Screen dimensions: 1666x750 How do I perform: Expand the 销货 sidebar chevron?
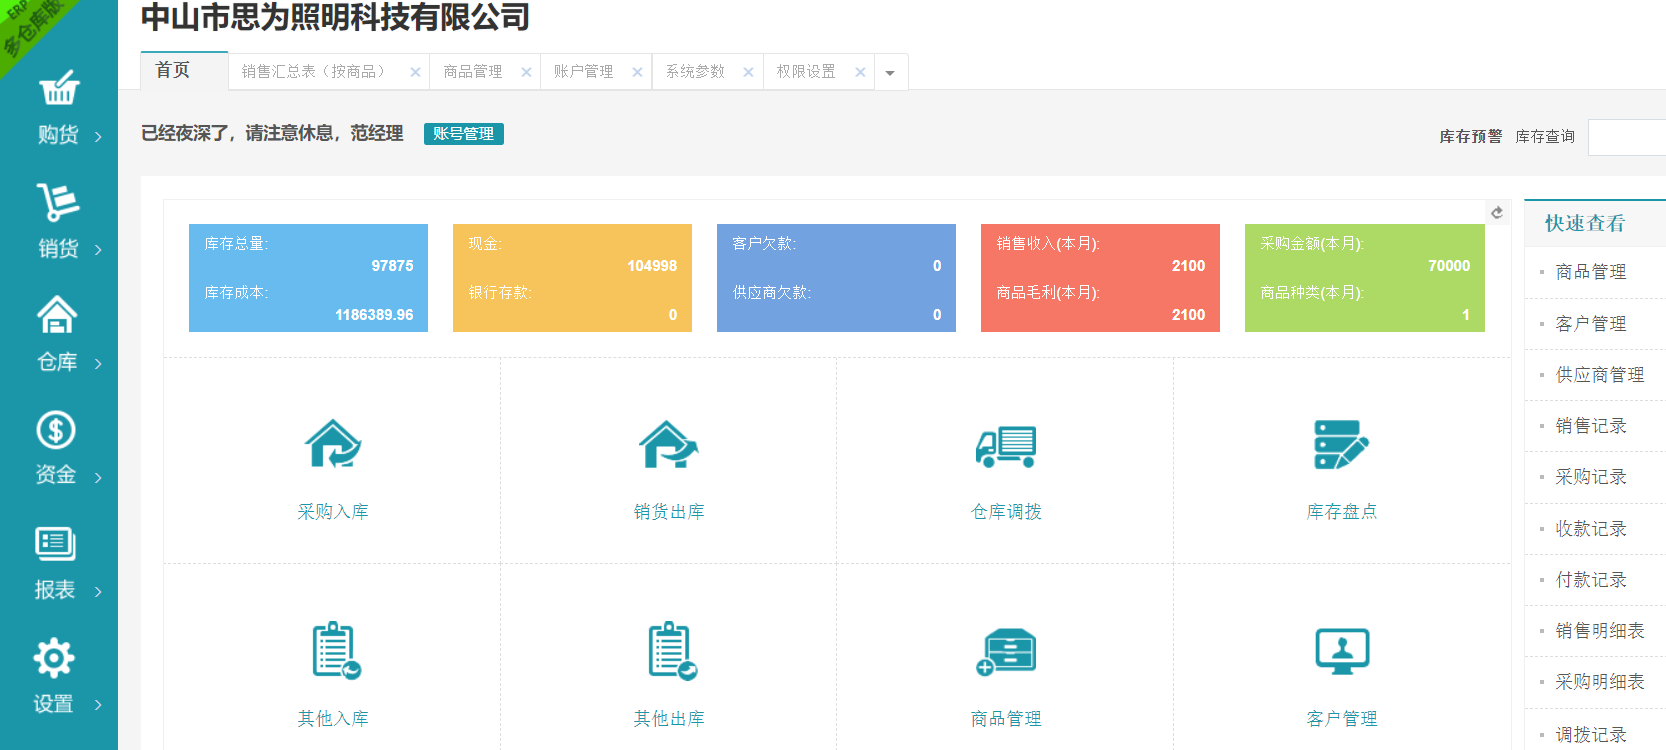click(98, 250)
